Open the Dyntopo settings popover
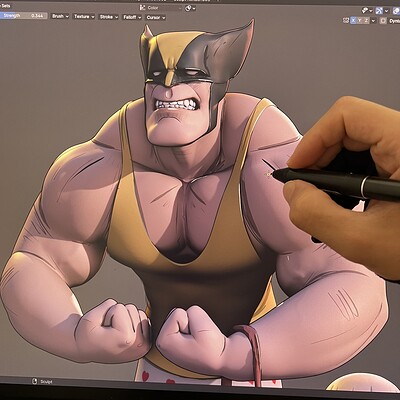 [394, 21]
